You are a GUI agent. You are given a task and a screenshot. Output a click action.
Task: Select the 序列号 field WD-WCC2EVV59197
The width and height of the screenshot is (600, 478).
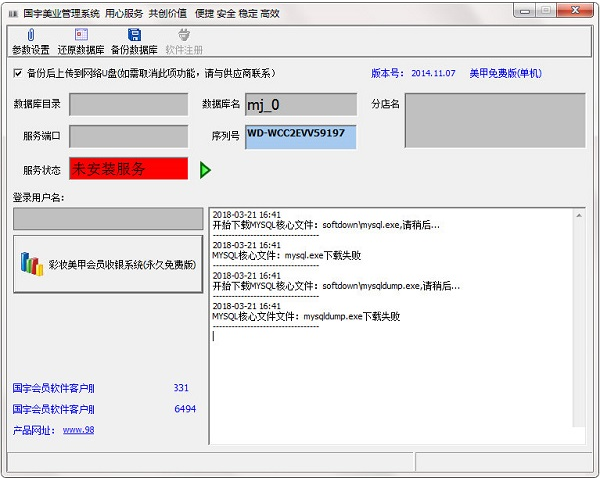(x=301, y=137)
